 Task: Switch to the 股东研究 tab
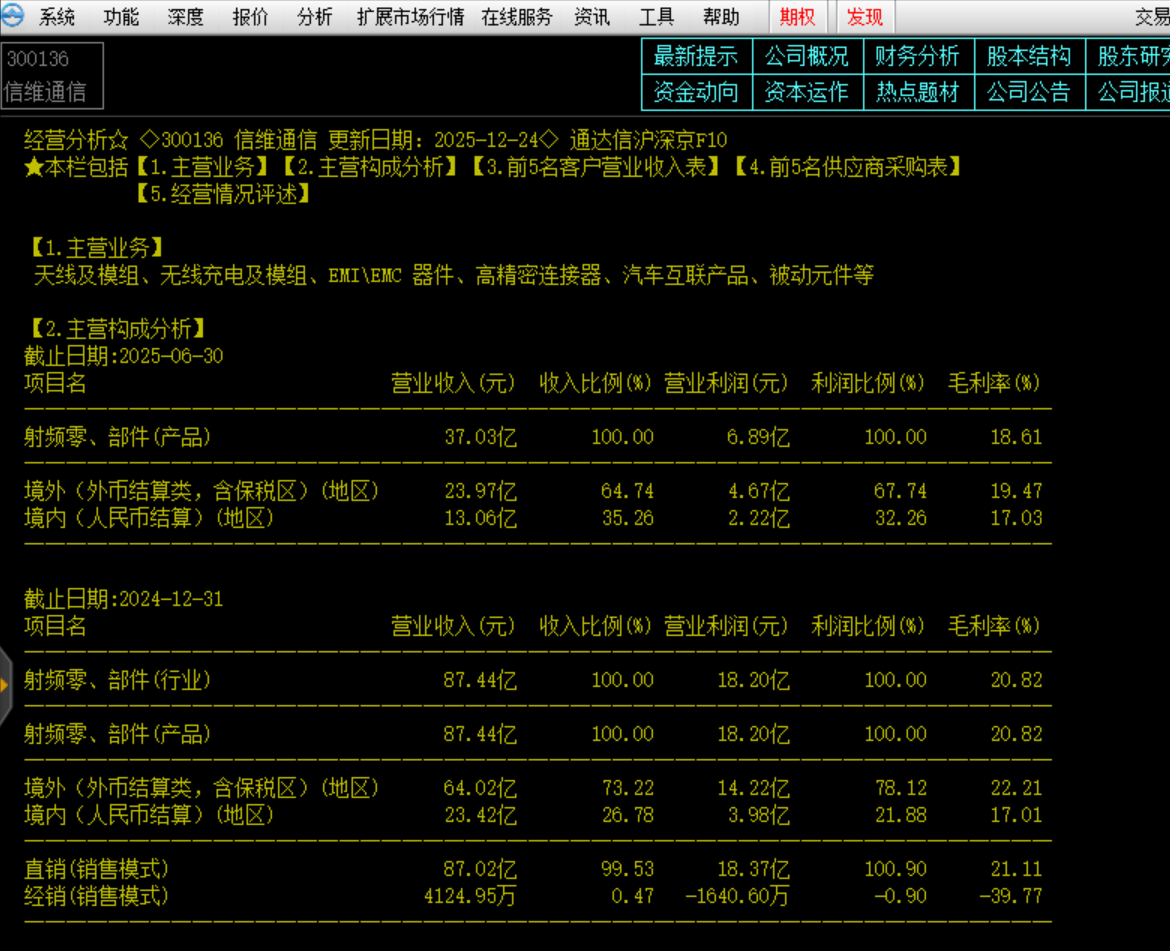point(1128,56)
